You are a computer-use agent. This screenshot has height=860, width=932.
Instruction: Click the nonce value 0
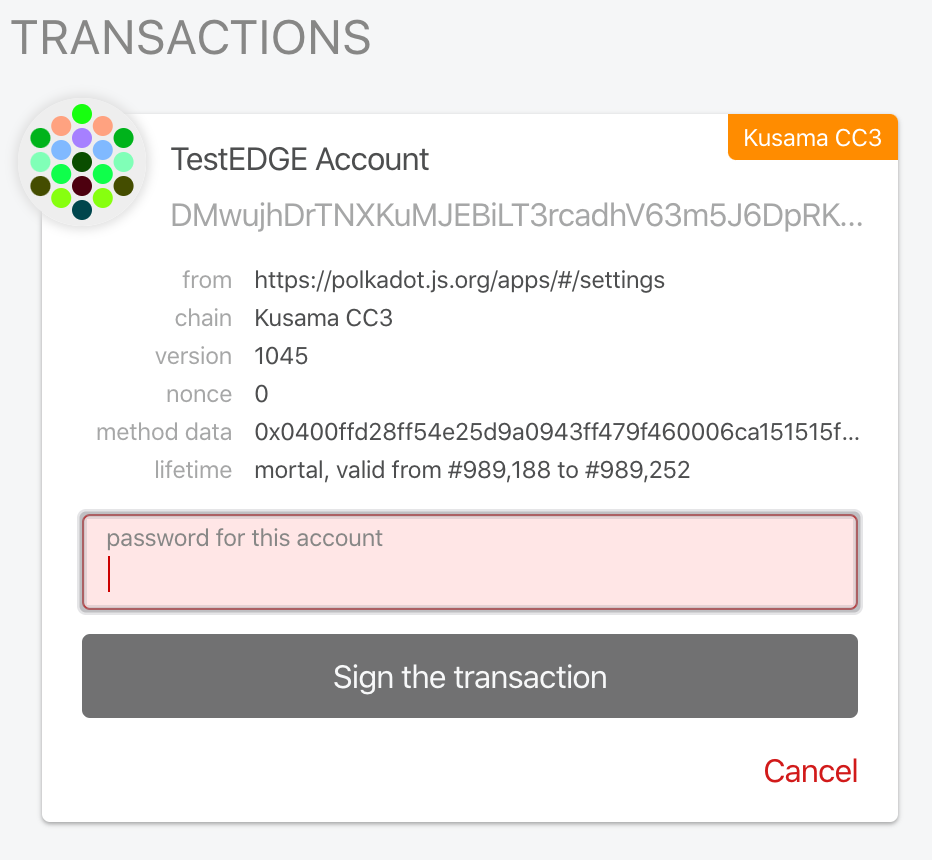click(262, 394)
